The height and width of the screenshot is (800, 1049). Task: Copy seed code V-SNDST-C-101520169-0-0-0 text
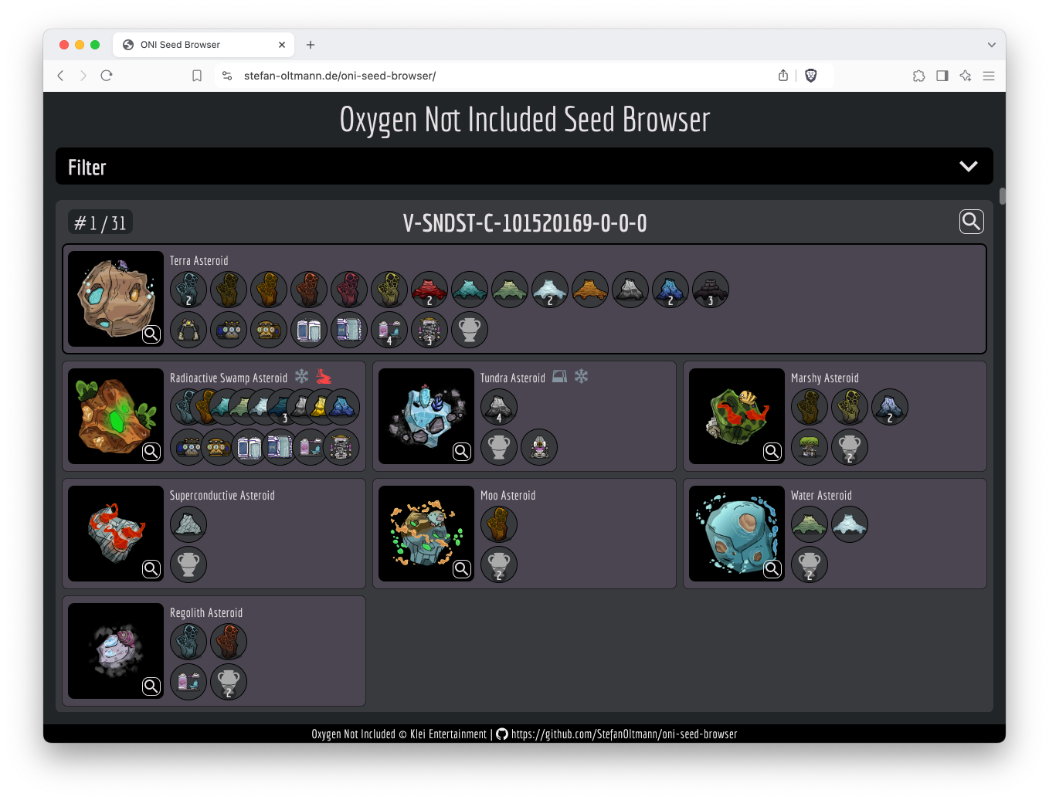[x=524, y=223]
